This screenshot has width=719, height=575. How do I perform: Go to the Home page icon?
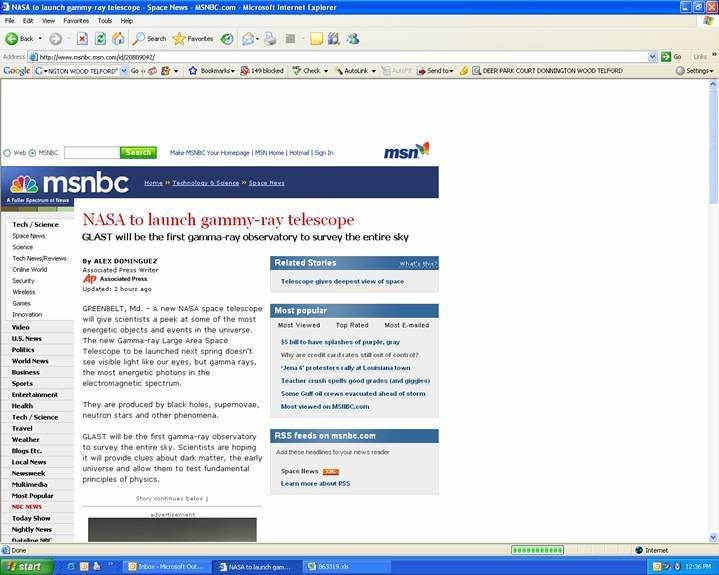click(118, 39)
